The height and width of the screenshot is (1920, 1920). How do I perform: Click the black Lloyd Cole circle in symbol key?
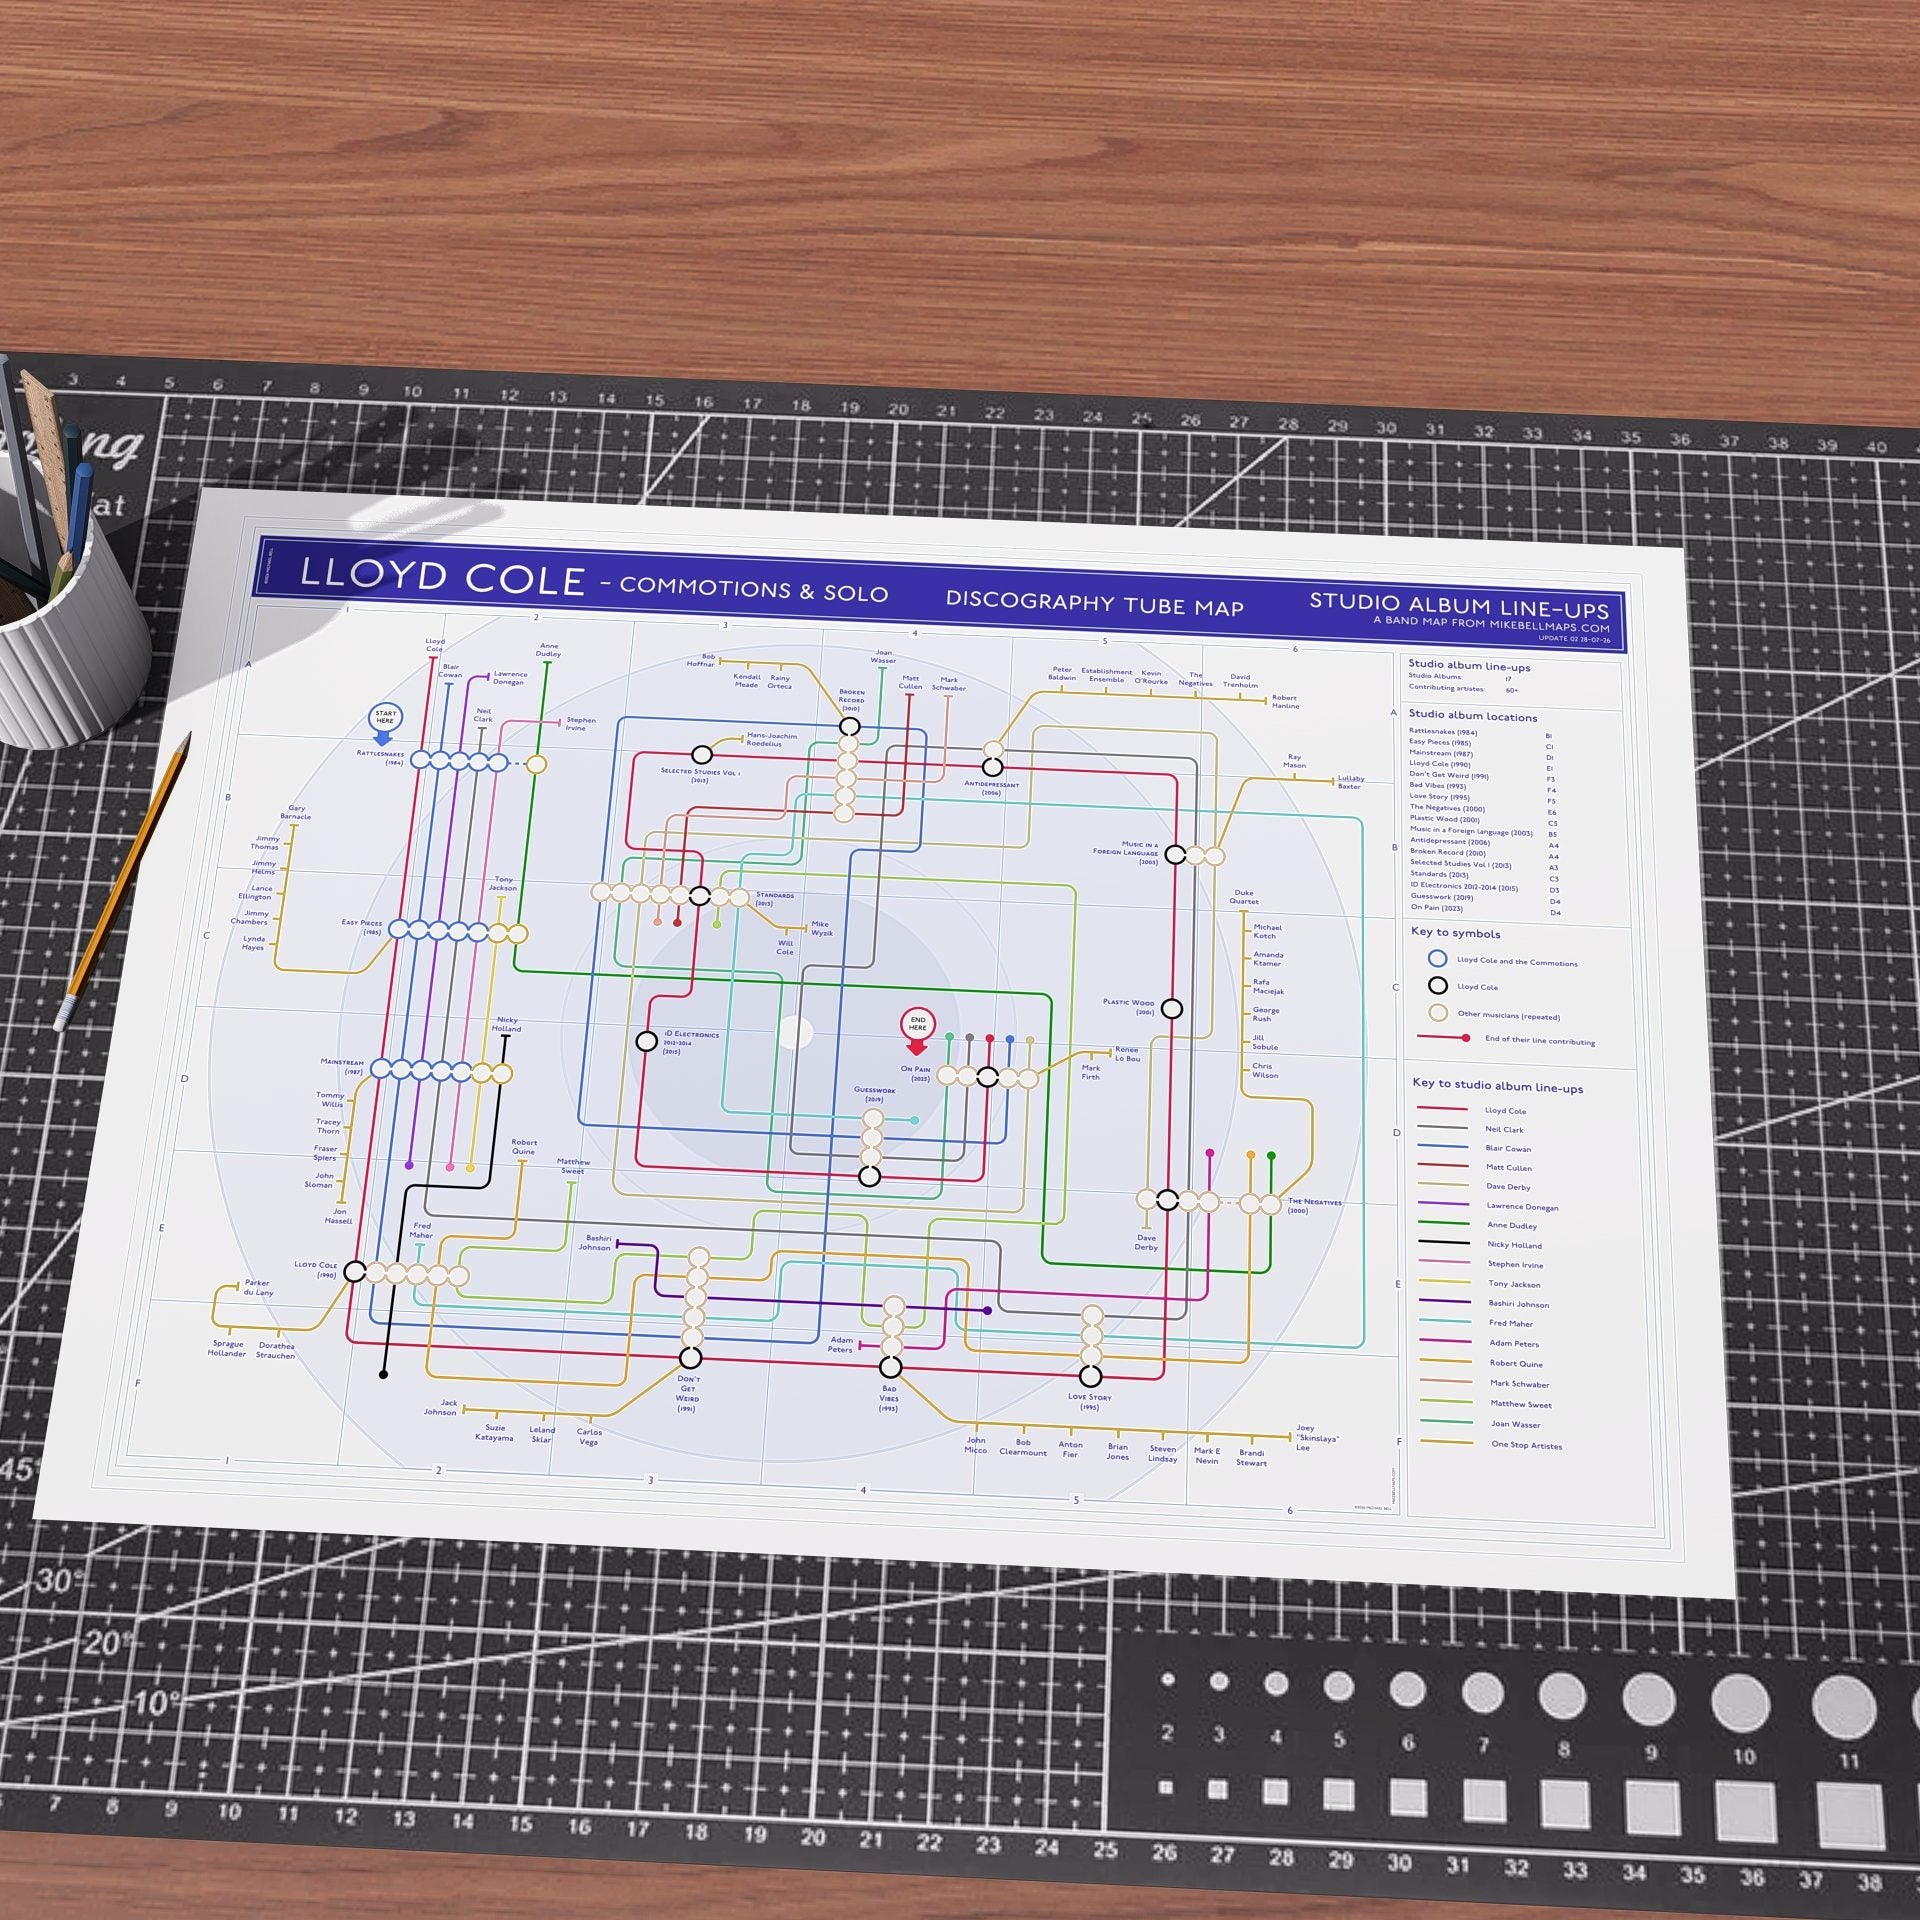(x=1438, y=986)
